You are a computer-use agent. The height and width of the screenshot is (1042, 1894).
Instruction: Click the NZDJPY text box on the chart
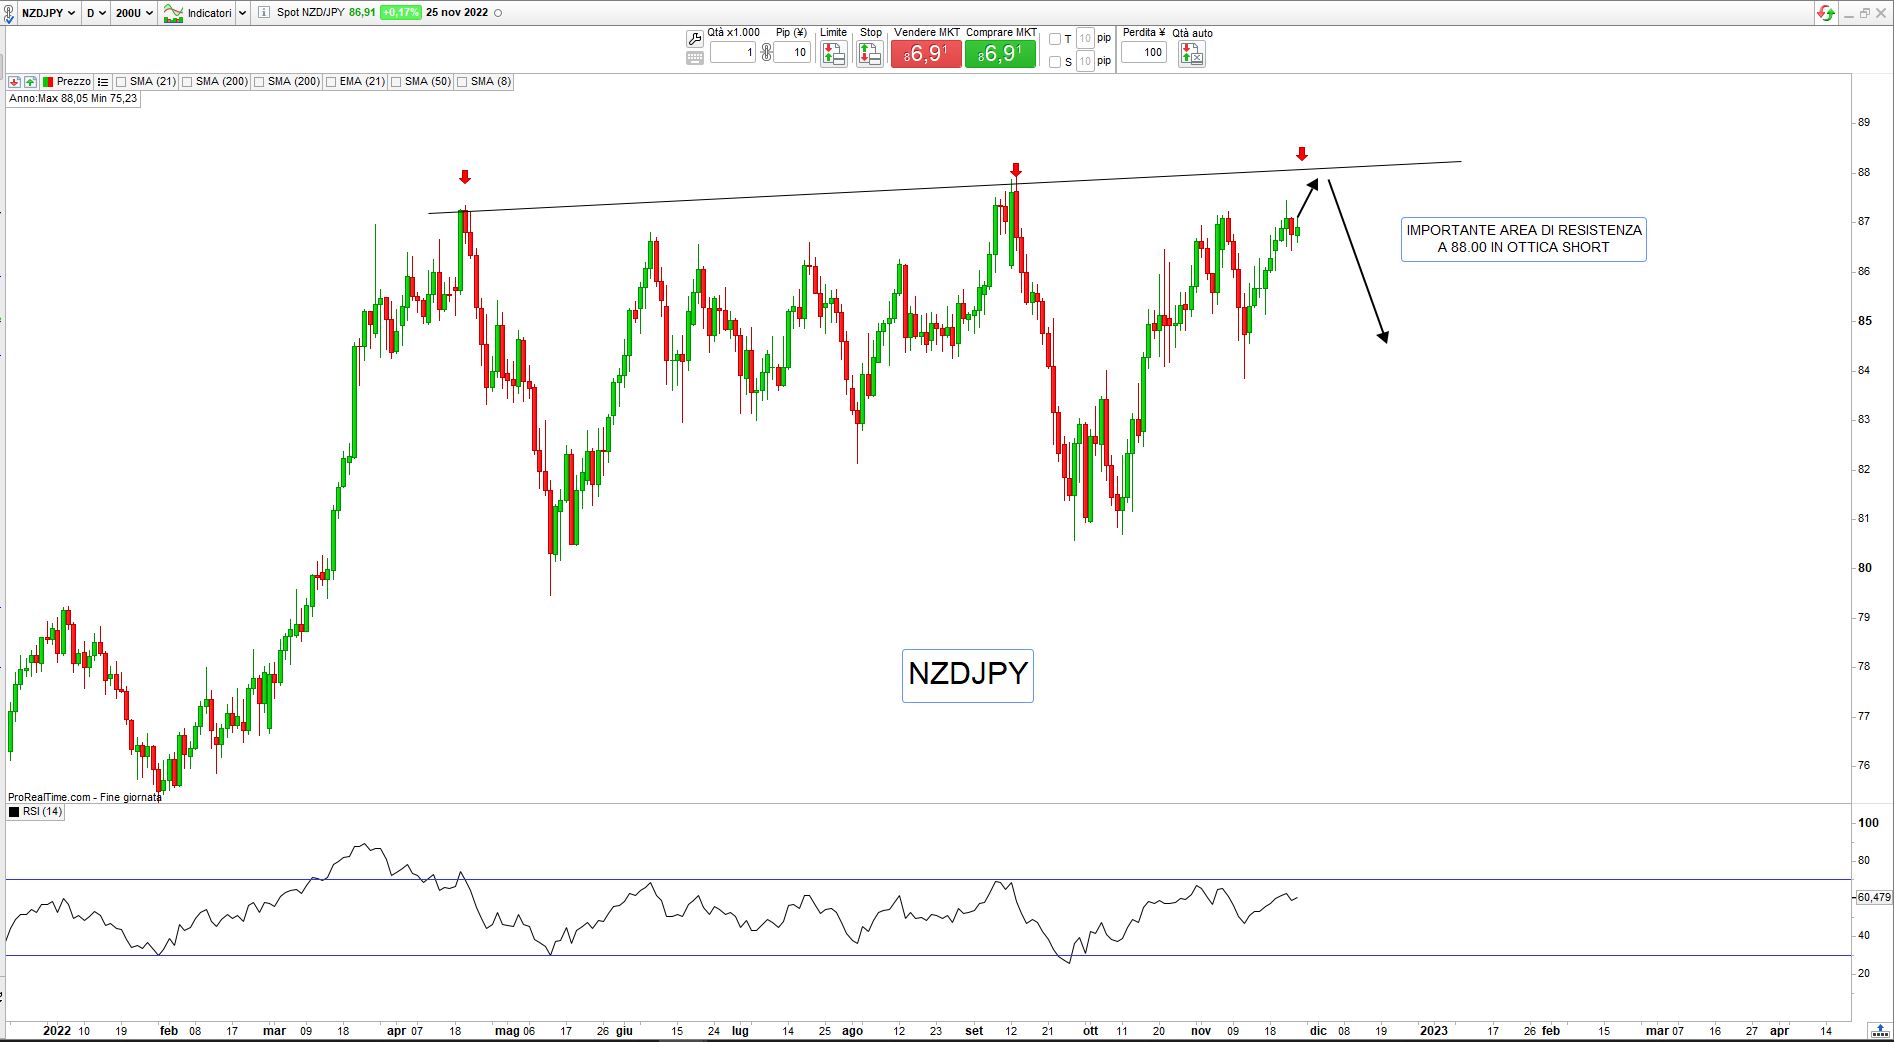(967, 675)
